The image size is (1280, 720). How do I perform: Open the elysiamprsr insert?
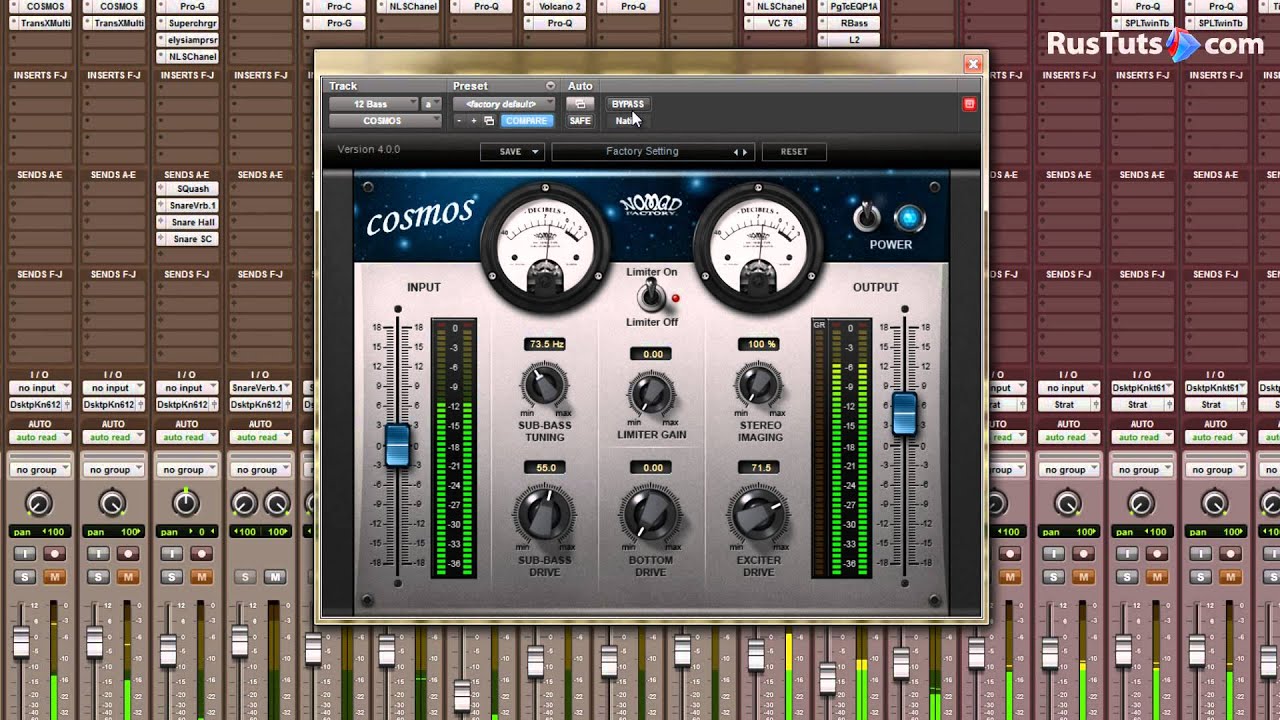point(187,40)
